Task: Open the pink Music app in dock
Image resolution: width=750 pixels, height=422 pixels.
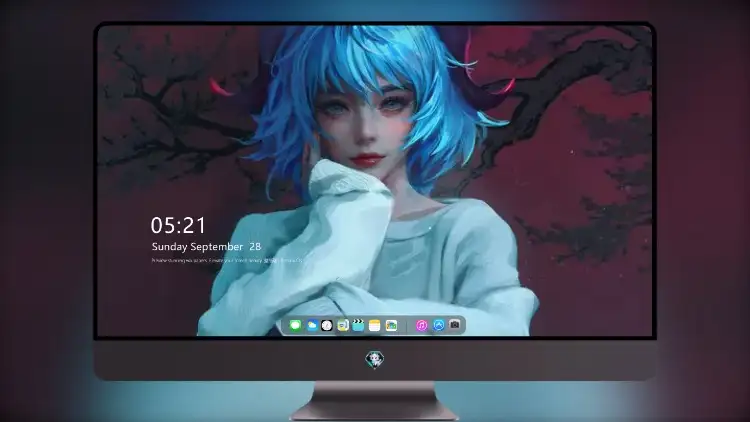Action: 421,326
